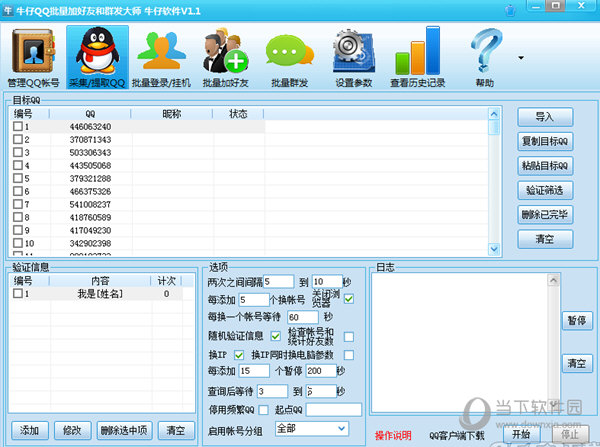Toggle 停用频繁QQ checkbox
600x447 pixels.
click(263, 410)
